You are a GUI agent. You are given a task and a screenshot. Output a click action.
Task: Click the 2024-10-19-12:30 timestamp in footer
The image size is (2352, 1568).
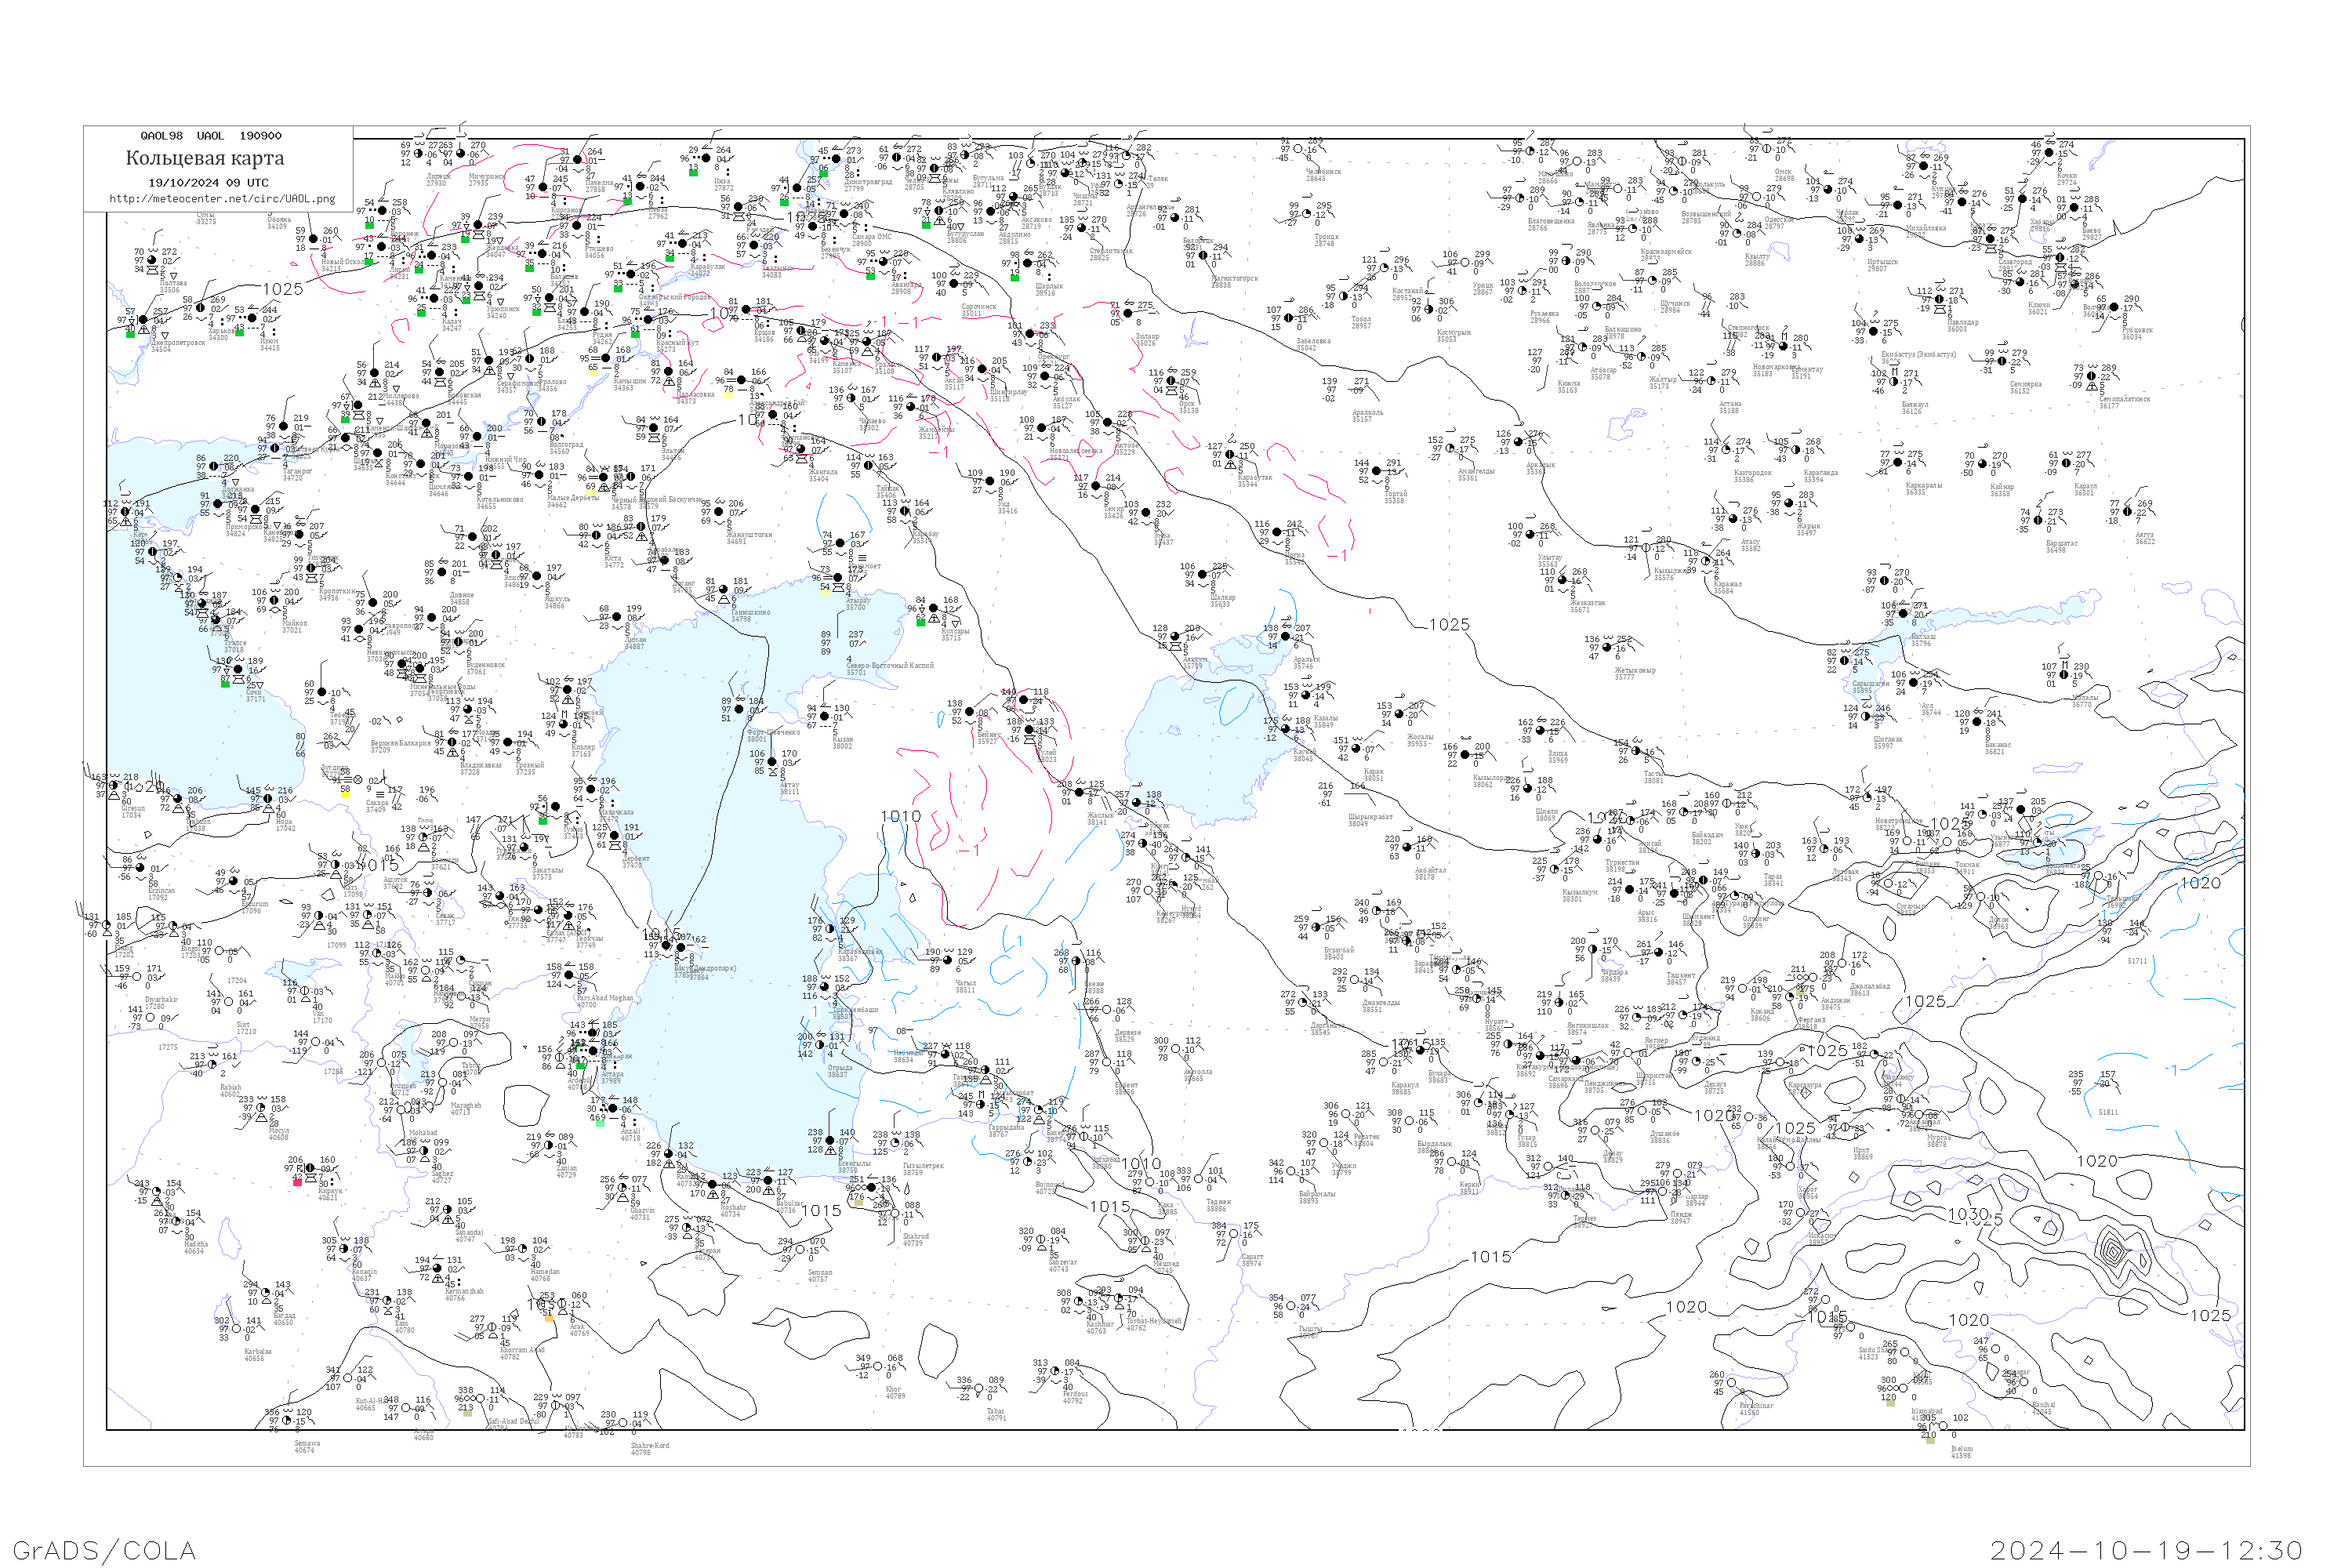2146,1550
